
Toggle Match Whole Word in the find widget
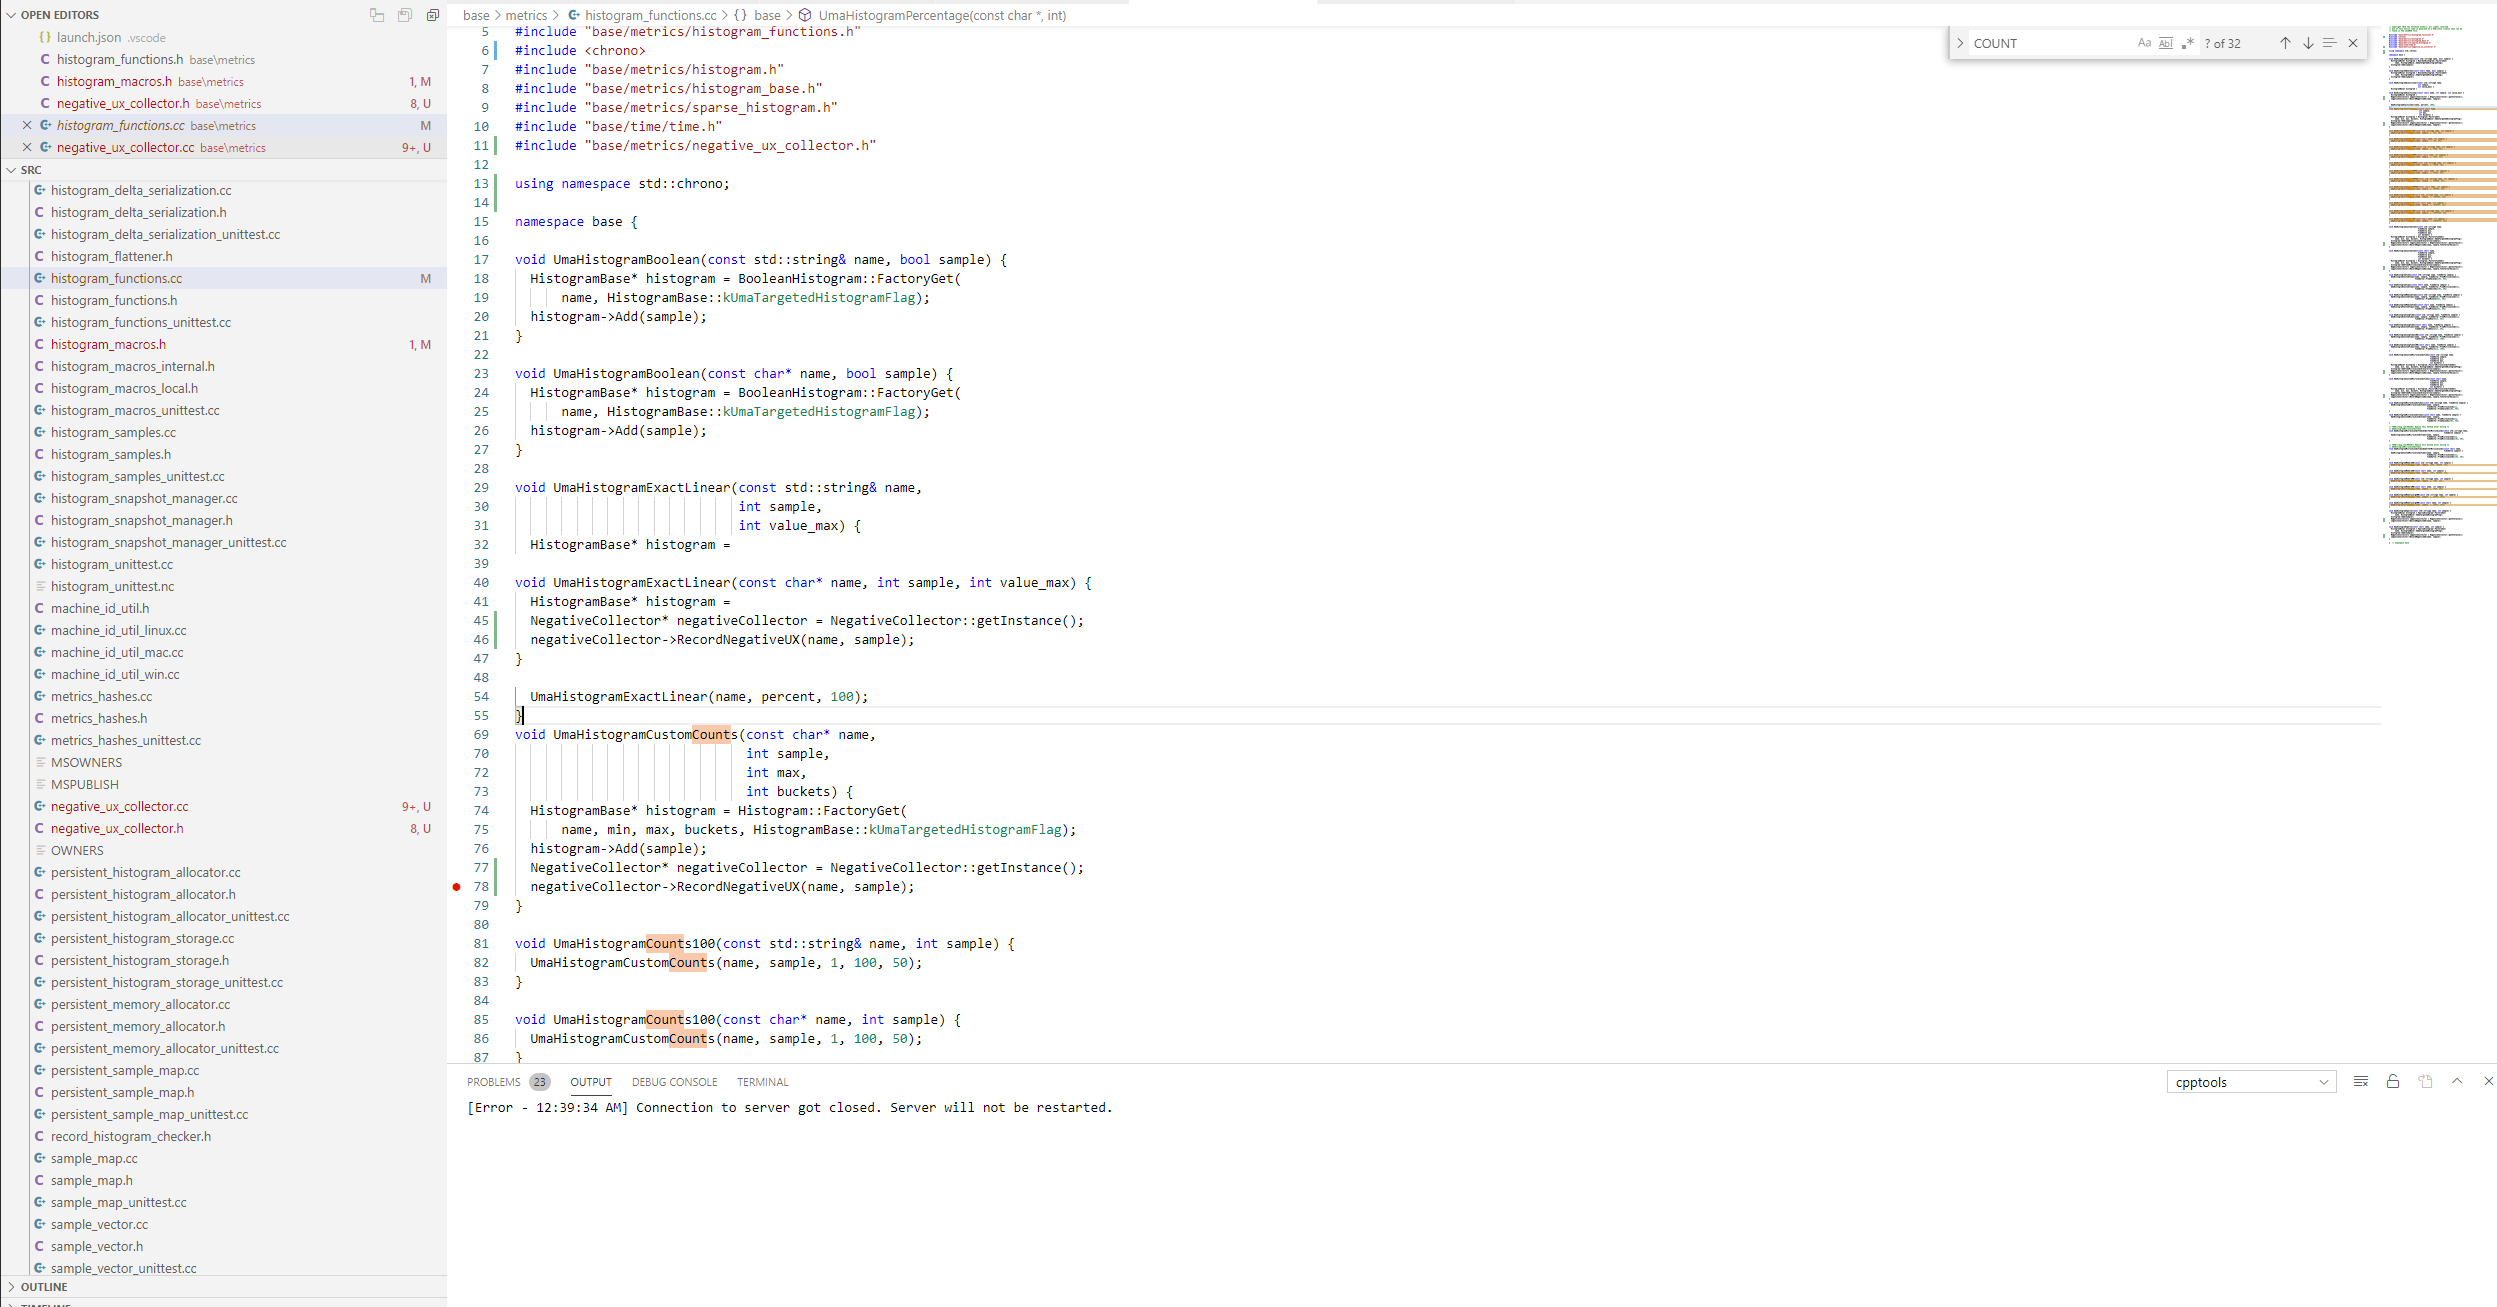tap(2165, 43)
